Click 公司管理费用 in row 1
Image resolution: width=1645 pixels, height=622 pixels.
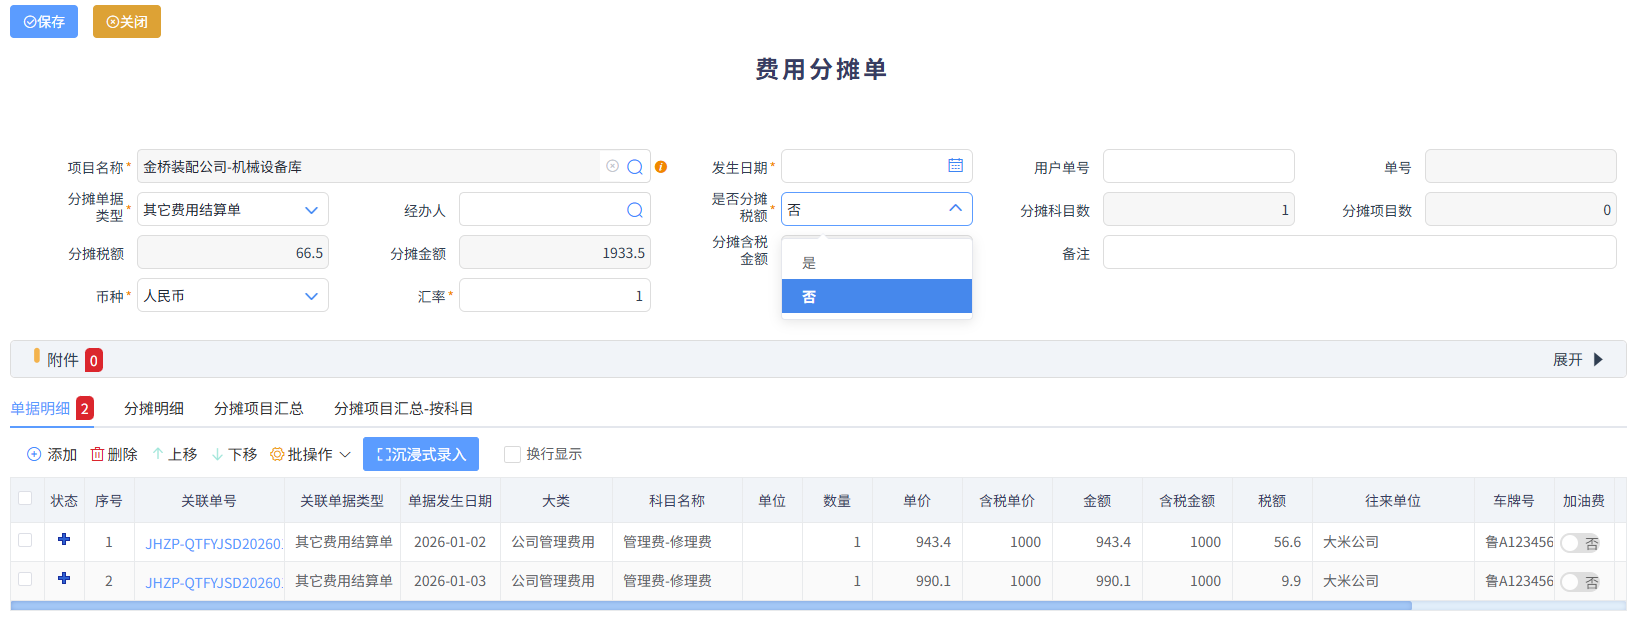click(x=553, y=542)
